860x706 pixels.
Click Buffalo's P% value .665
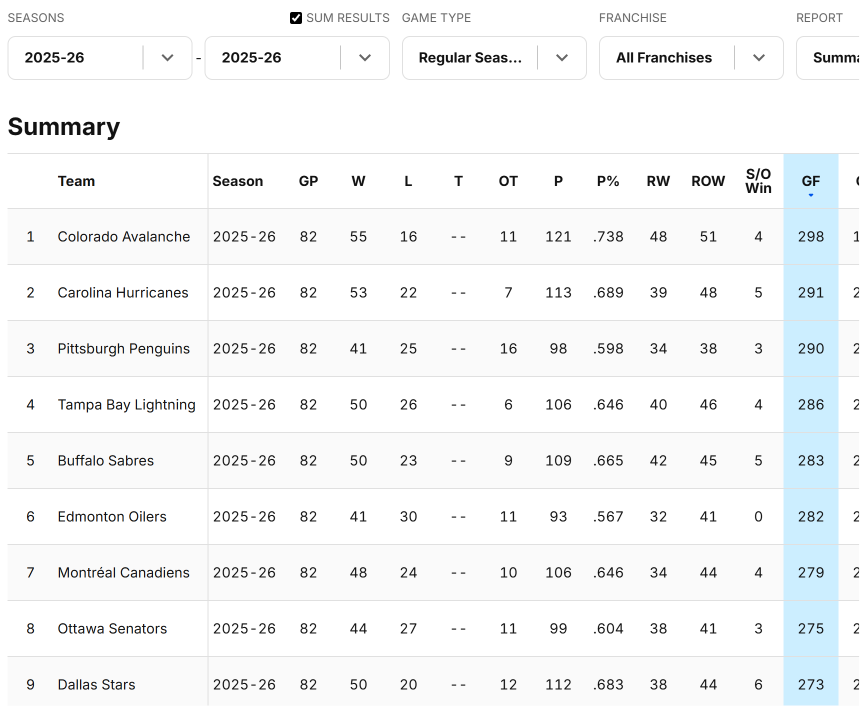pyautogui.click(x=608, y=460)
